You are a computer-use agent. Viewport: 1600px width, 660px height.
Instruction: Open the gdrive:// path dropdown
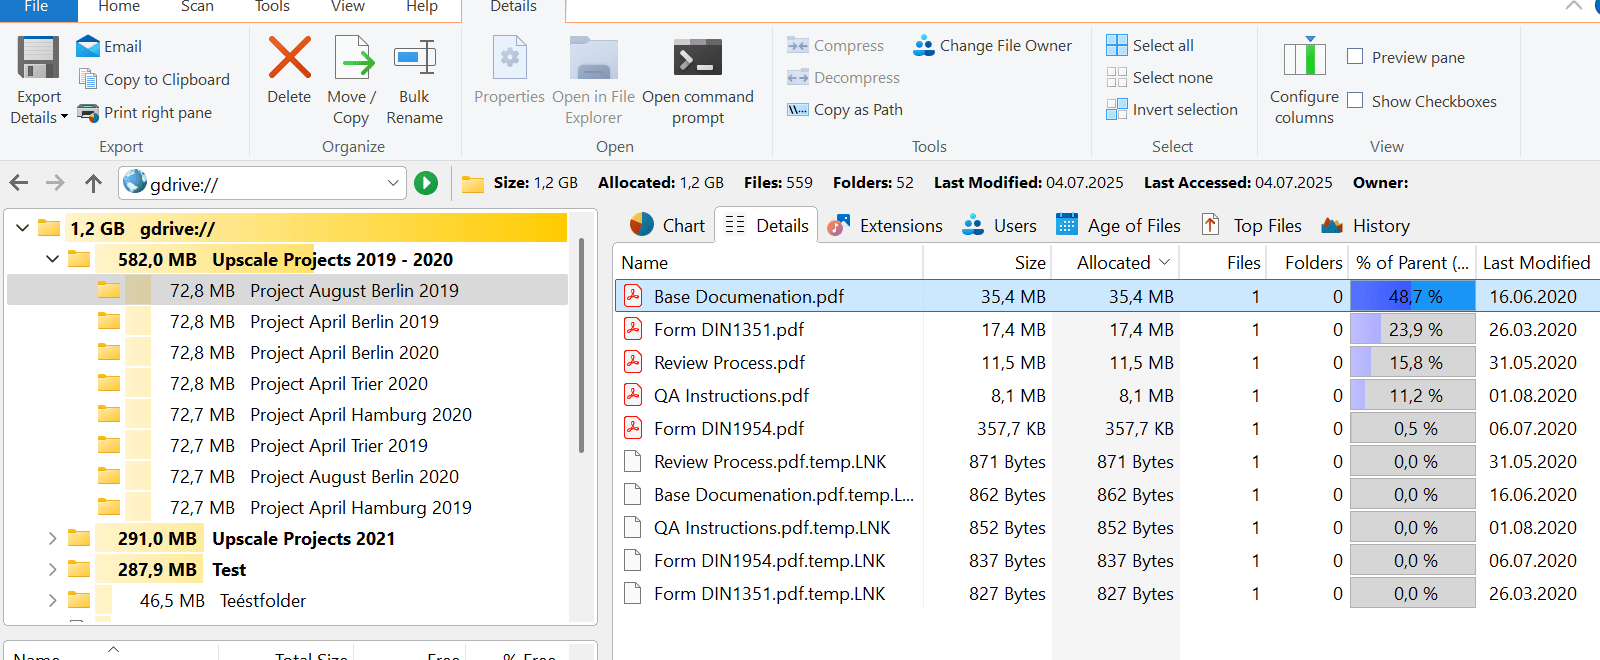point(393,183)
